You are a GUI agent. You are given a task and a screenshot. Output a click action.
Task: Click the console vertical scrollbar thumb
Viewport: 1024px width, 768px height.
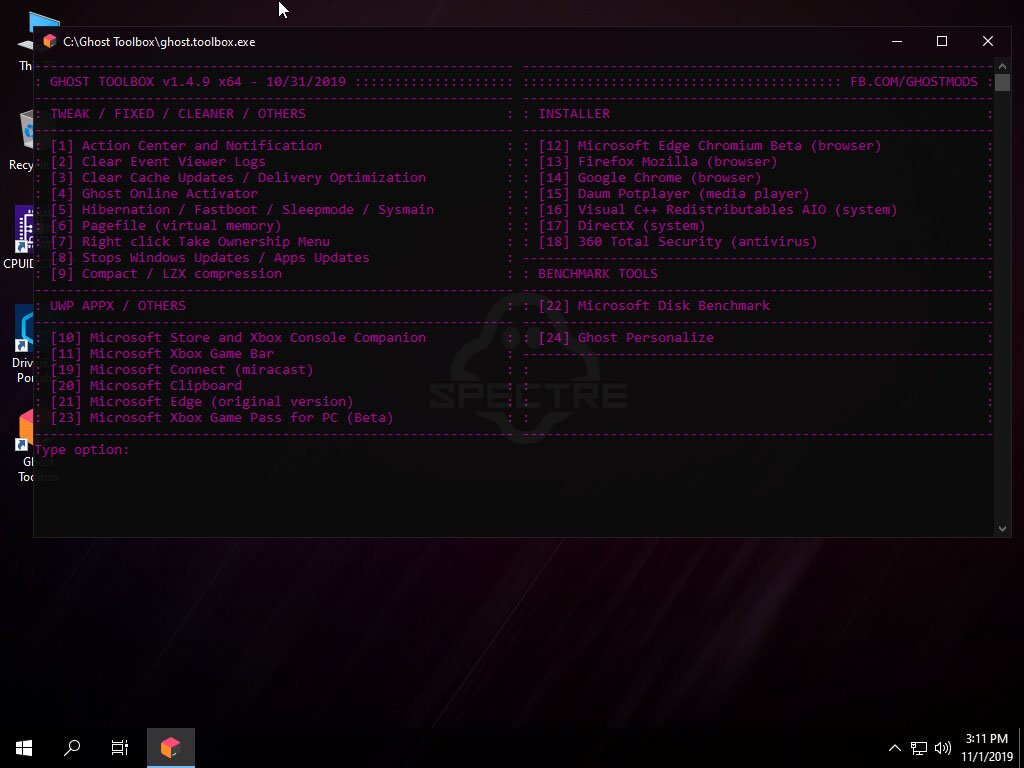coord(1002,82)
